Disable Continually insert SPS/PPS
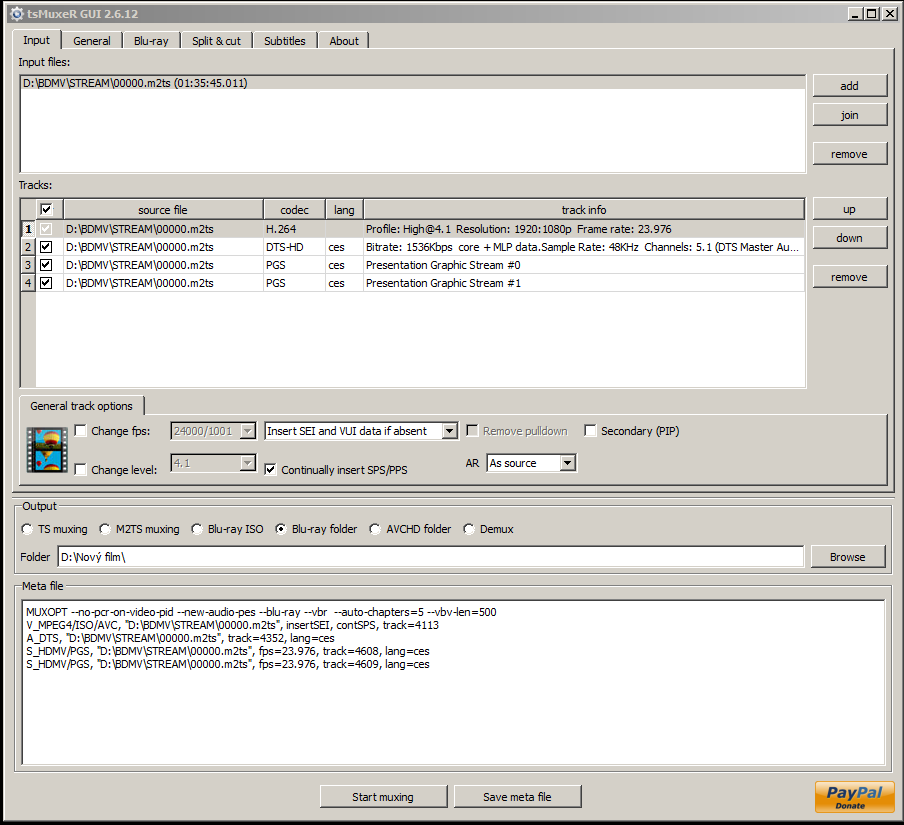The height and width of the screenshot is (825, 904). [x=270, y=469]
